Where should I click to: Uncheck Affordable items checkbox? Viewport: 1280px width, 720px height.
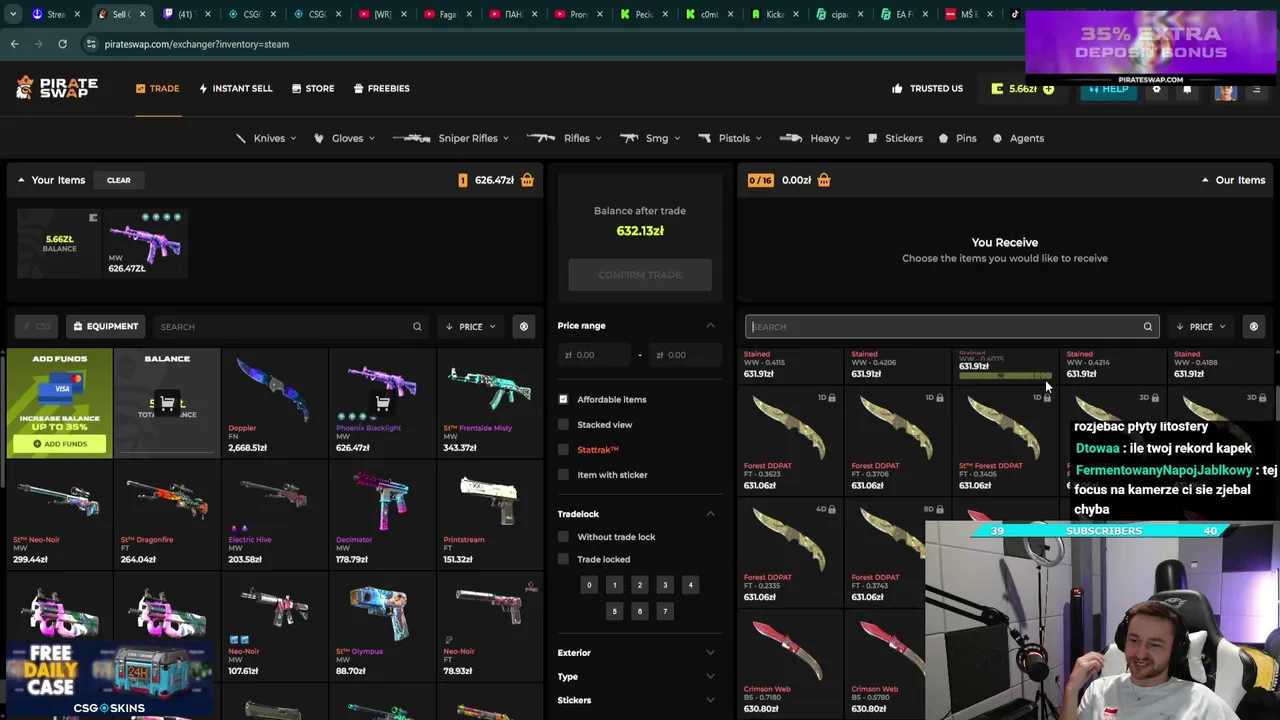point(563,399)
